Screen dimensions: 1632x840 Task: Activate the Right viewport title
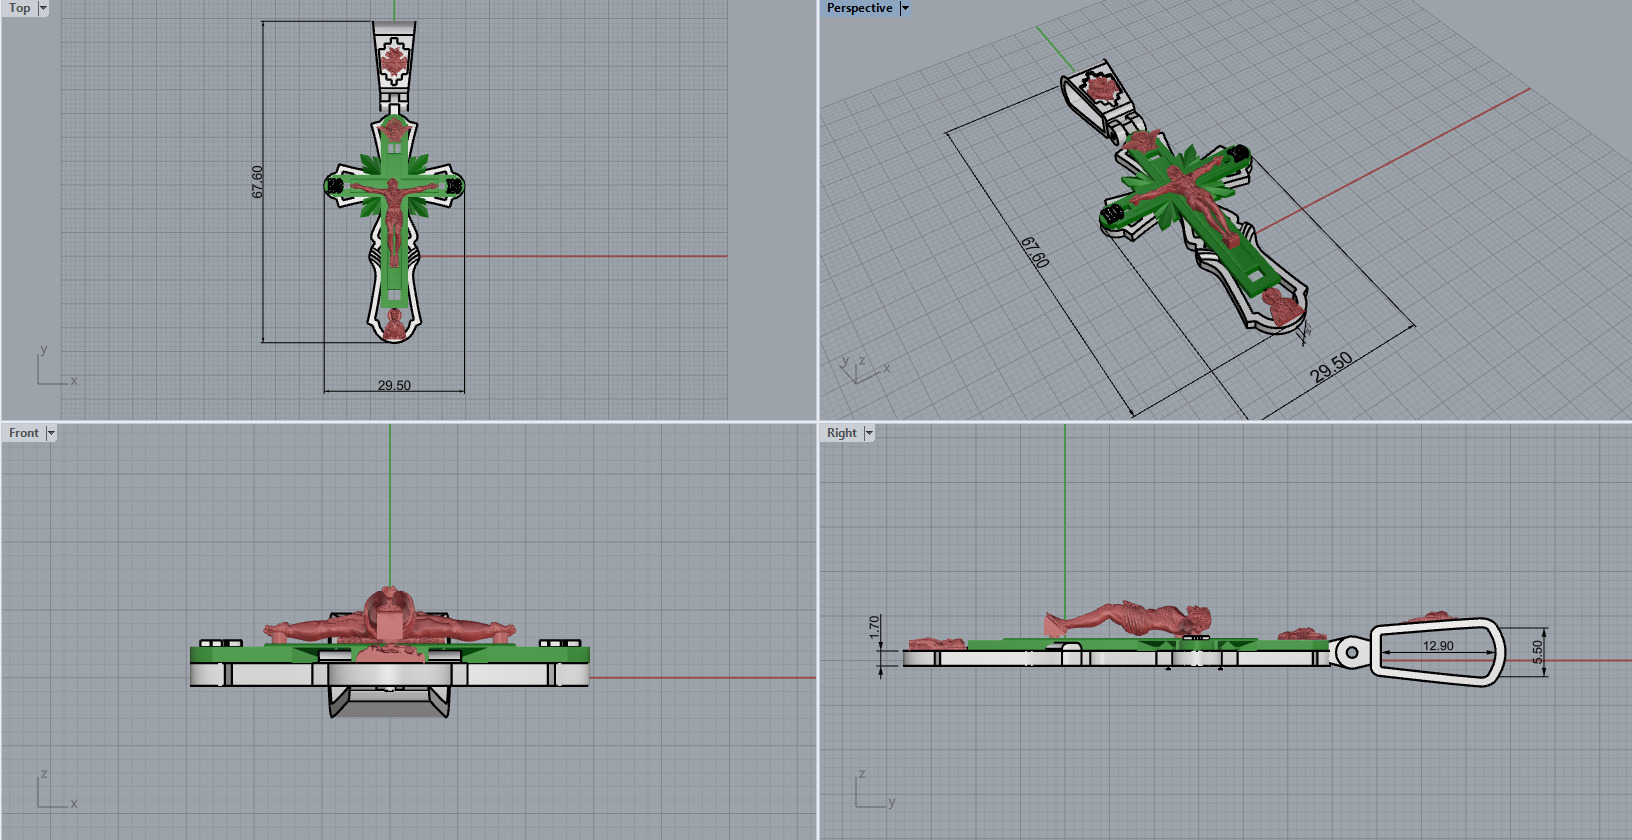click(x=842, y=433)
